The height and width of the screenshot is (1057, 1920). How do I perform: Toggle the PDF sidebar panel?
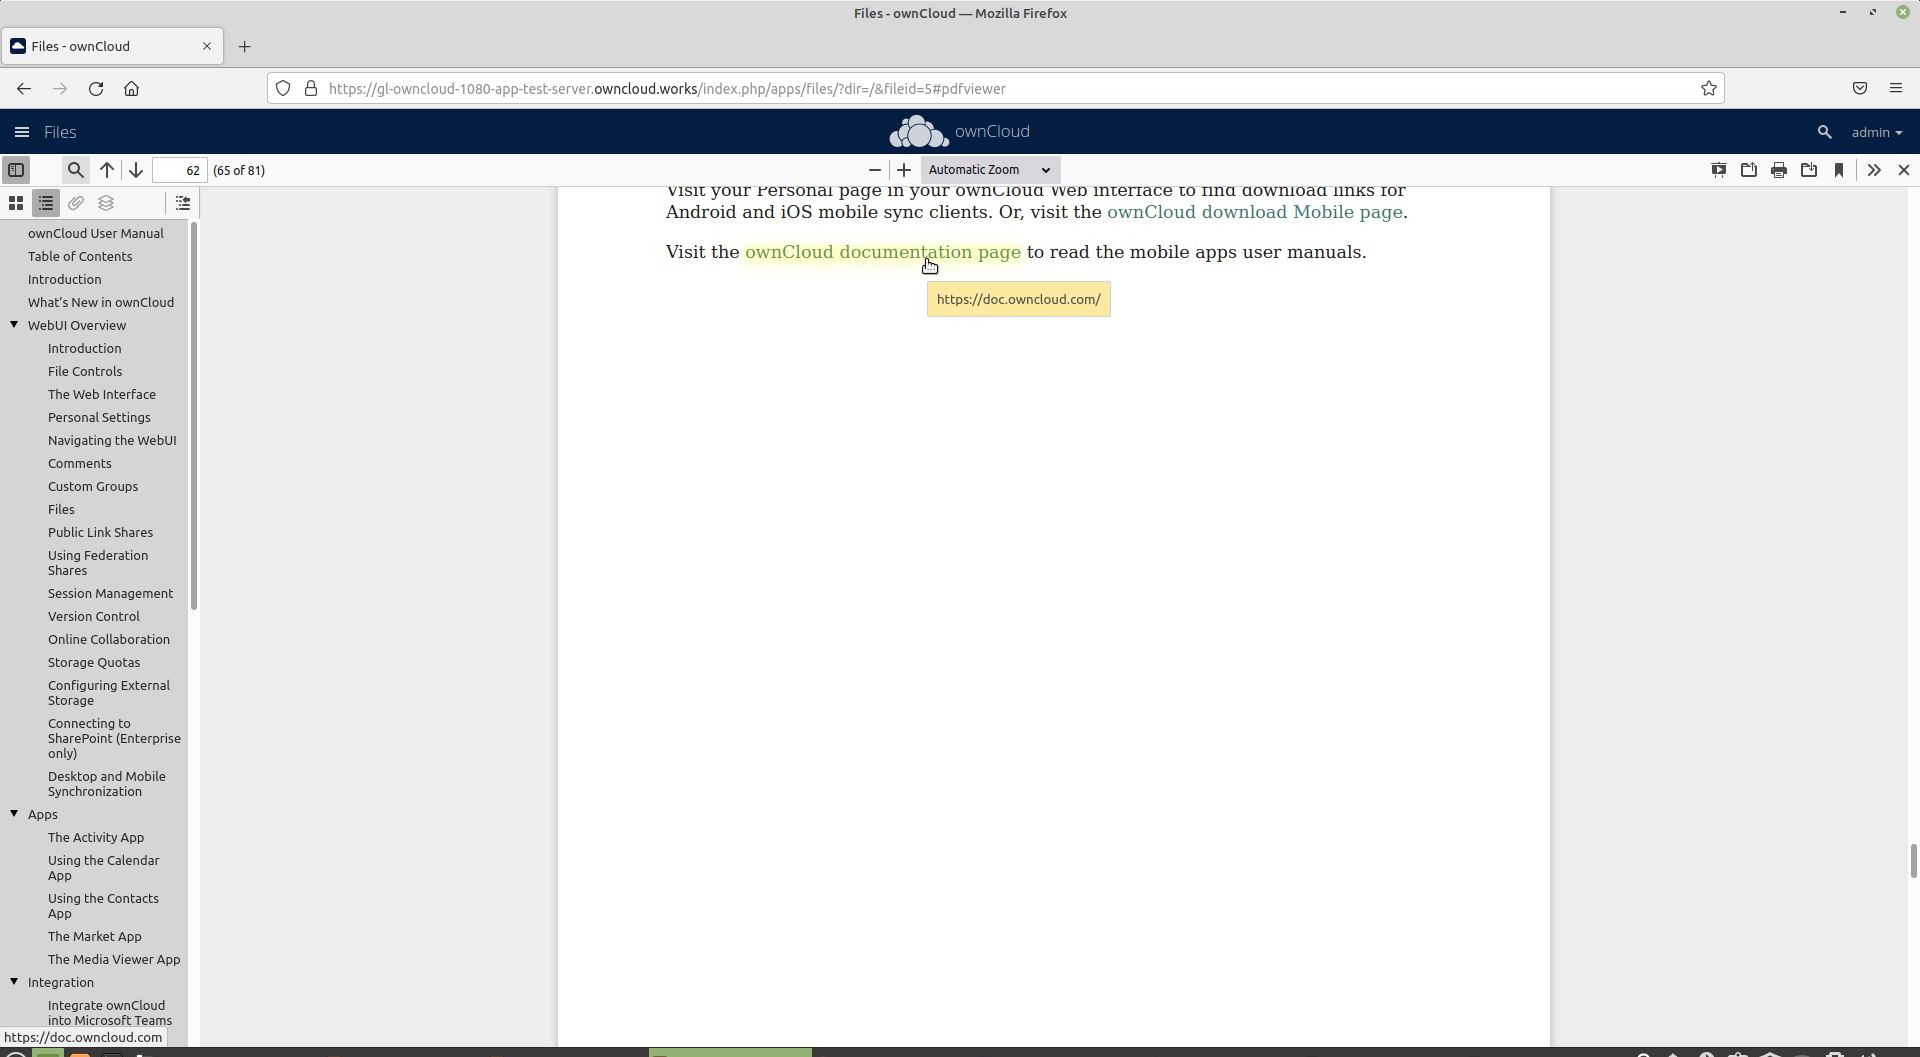click(16, 170)
